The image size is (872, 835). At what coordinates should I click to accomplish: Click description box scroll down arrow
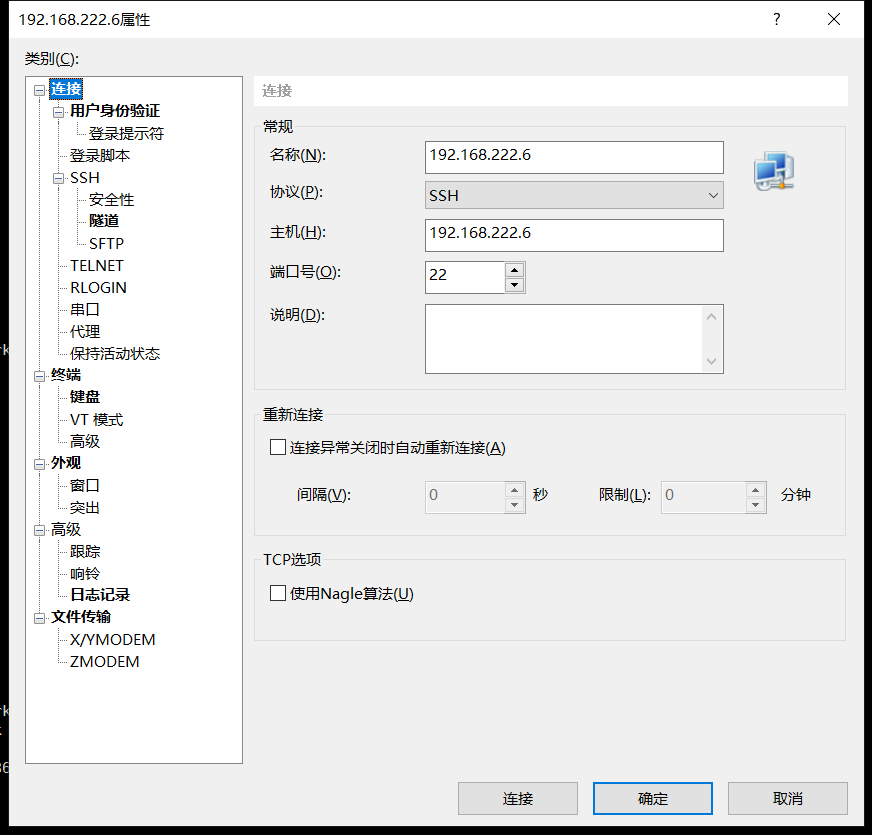[711, 361]
